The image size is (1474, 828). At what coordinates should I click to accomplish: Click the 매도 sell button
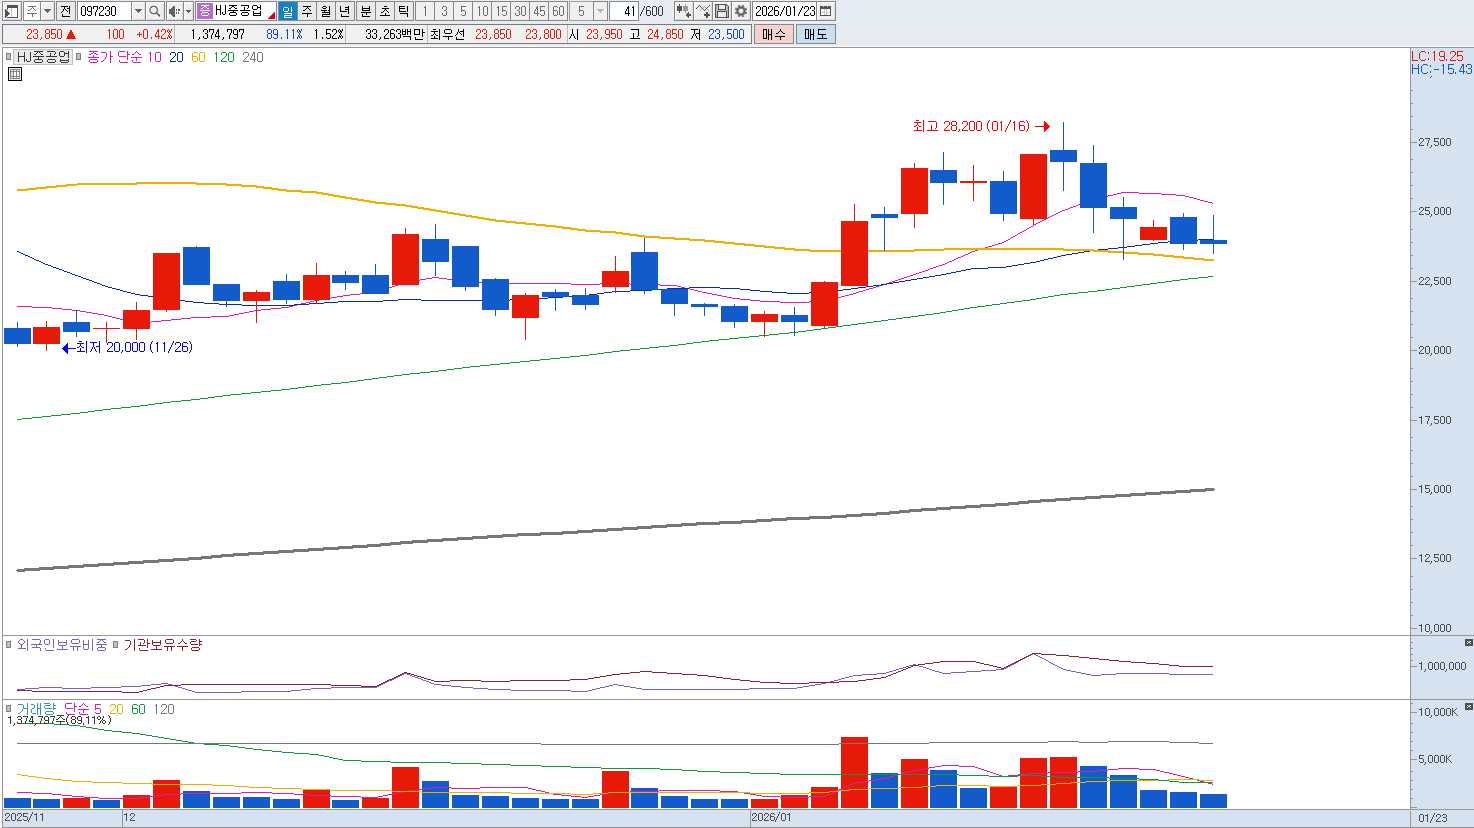815,34
